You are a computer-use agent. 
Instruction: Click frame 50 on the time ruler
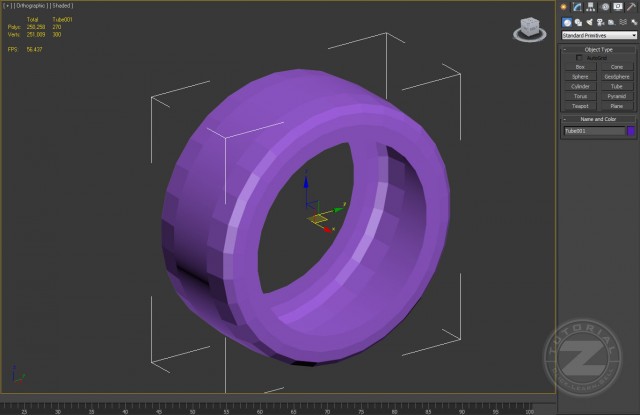[192, 411]
